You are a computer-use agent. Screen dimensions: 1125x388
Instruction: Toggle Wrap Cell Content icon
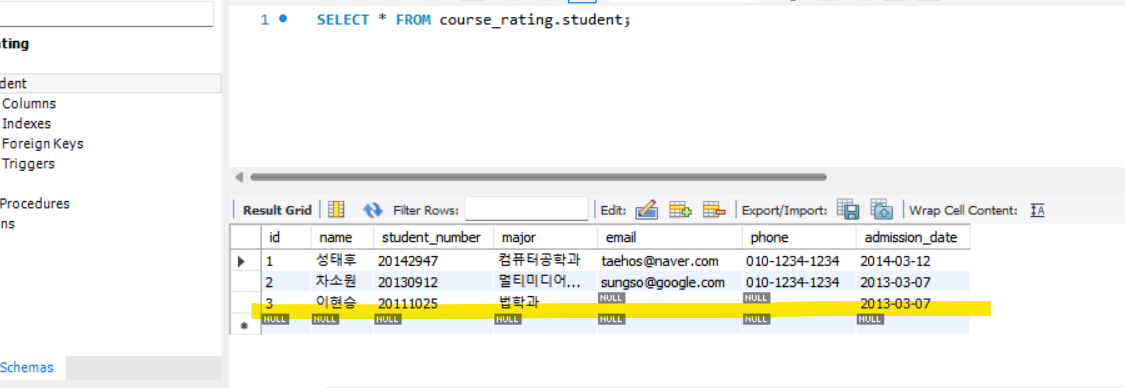[x=1037, y=210]
